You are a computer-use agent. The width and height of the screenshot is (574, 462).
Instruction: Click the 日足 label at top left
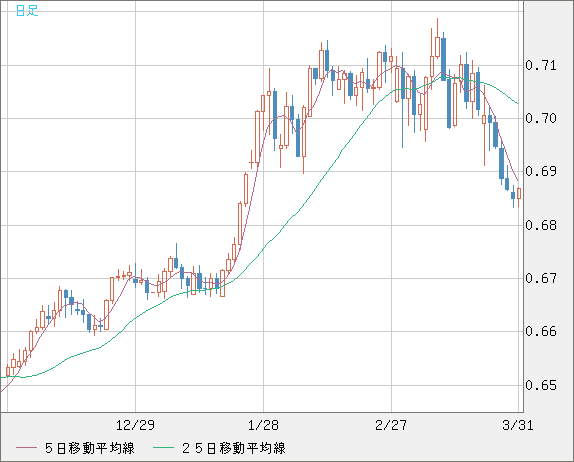pos(27,11)
